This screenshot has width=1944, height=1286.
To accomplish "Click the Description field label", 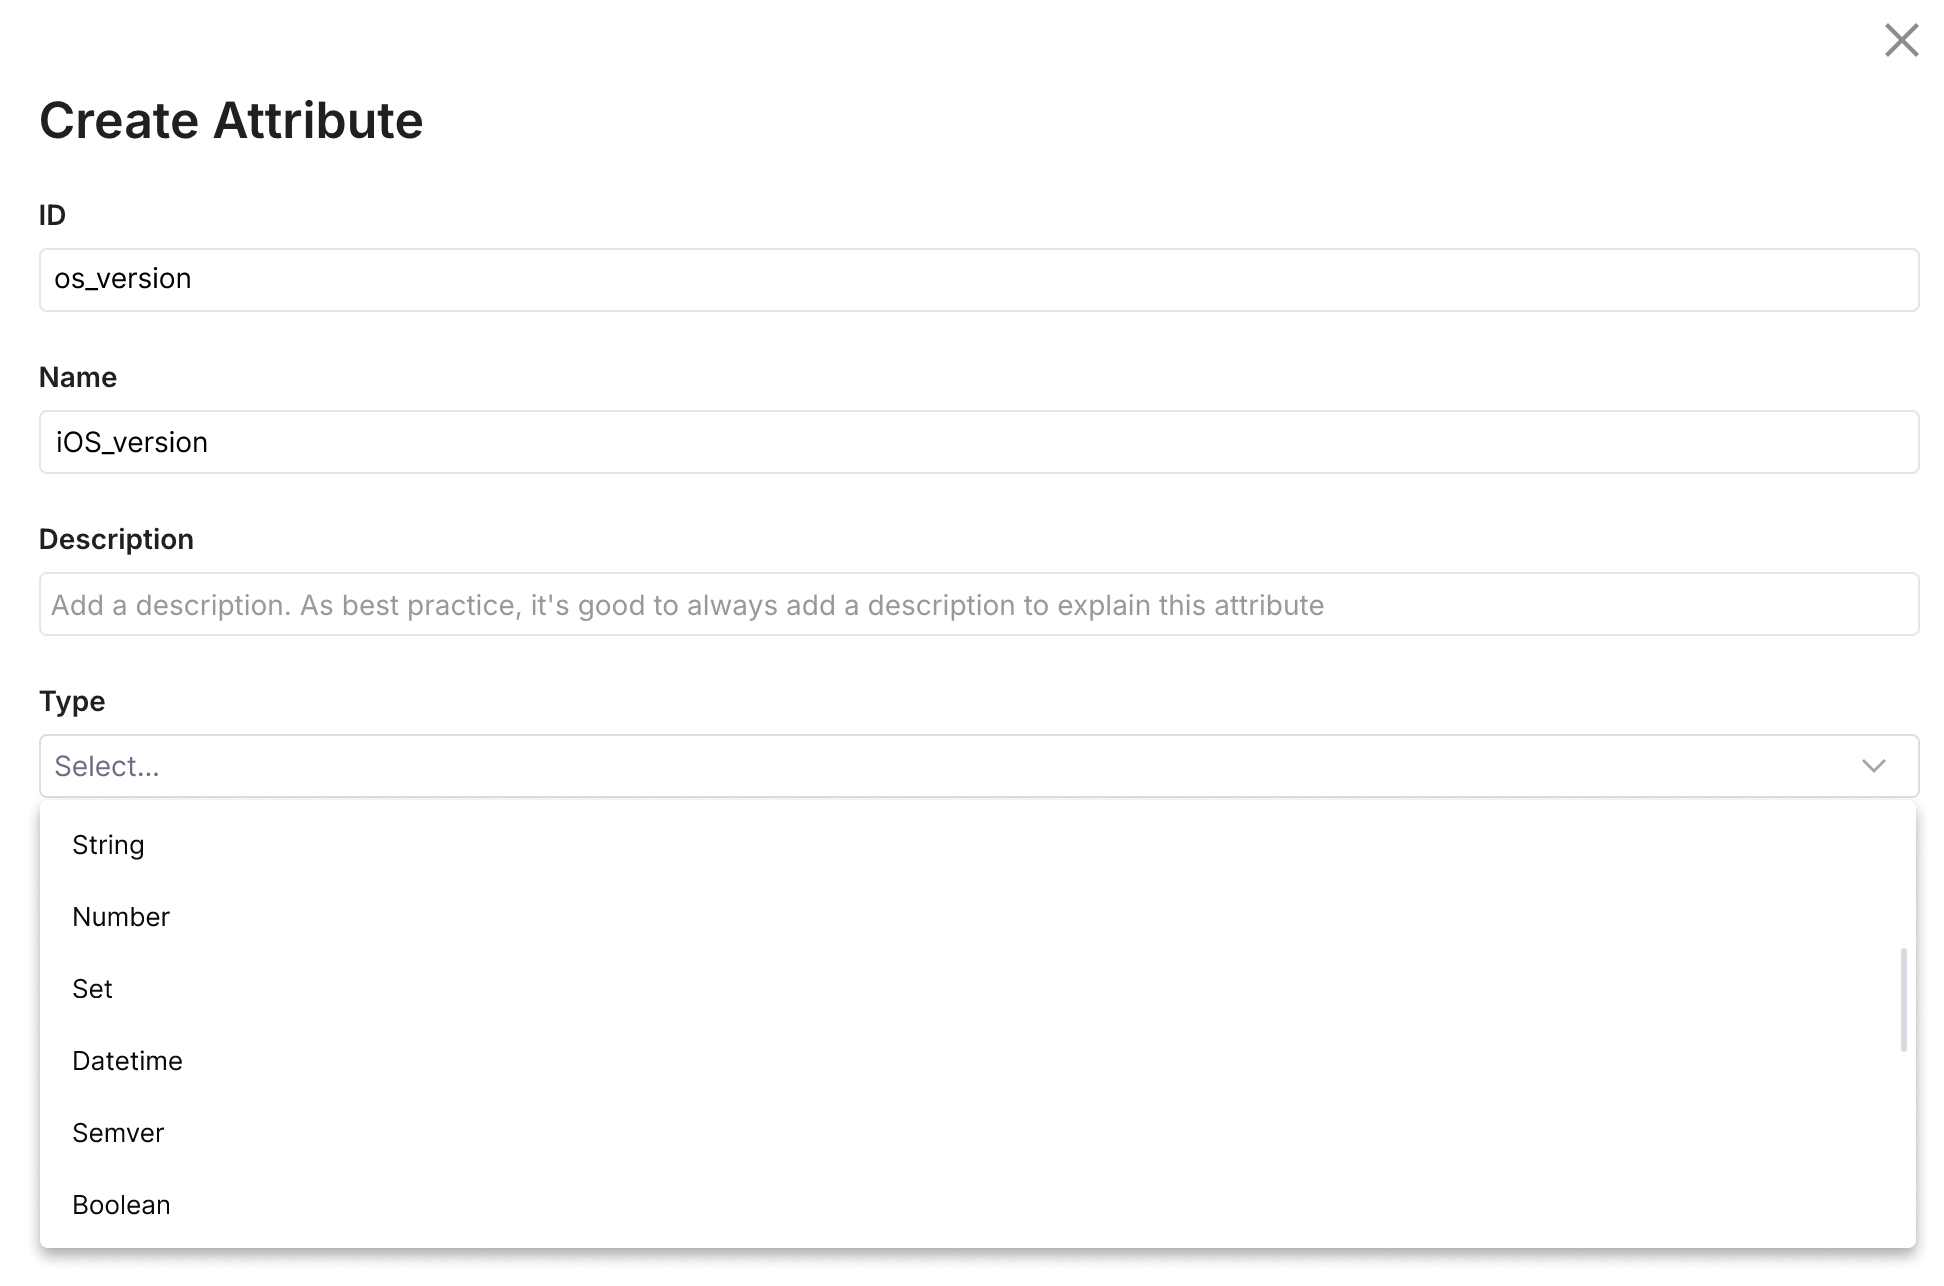I will coord(116,539).
